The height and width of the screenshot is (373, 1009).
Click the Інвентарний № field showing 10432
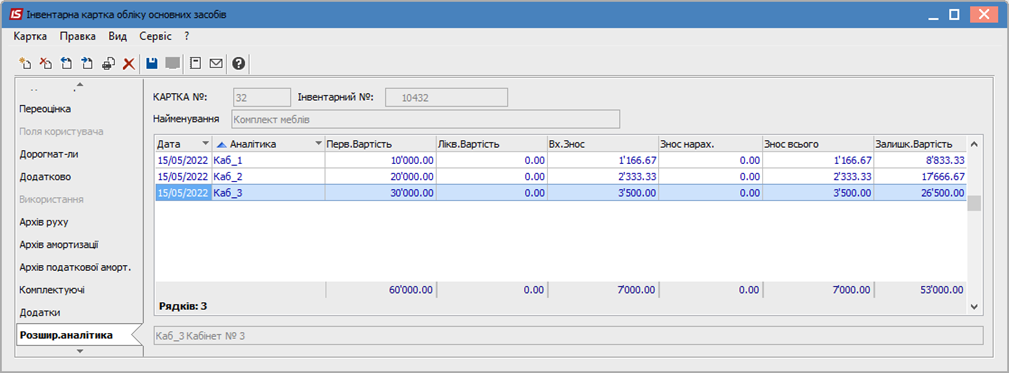(447, 98)
